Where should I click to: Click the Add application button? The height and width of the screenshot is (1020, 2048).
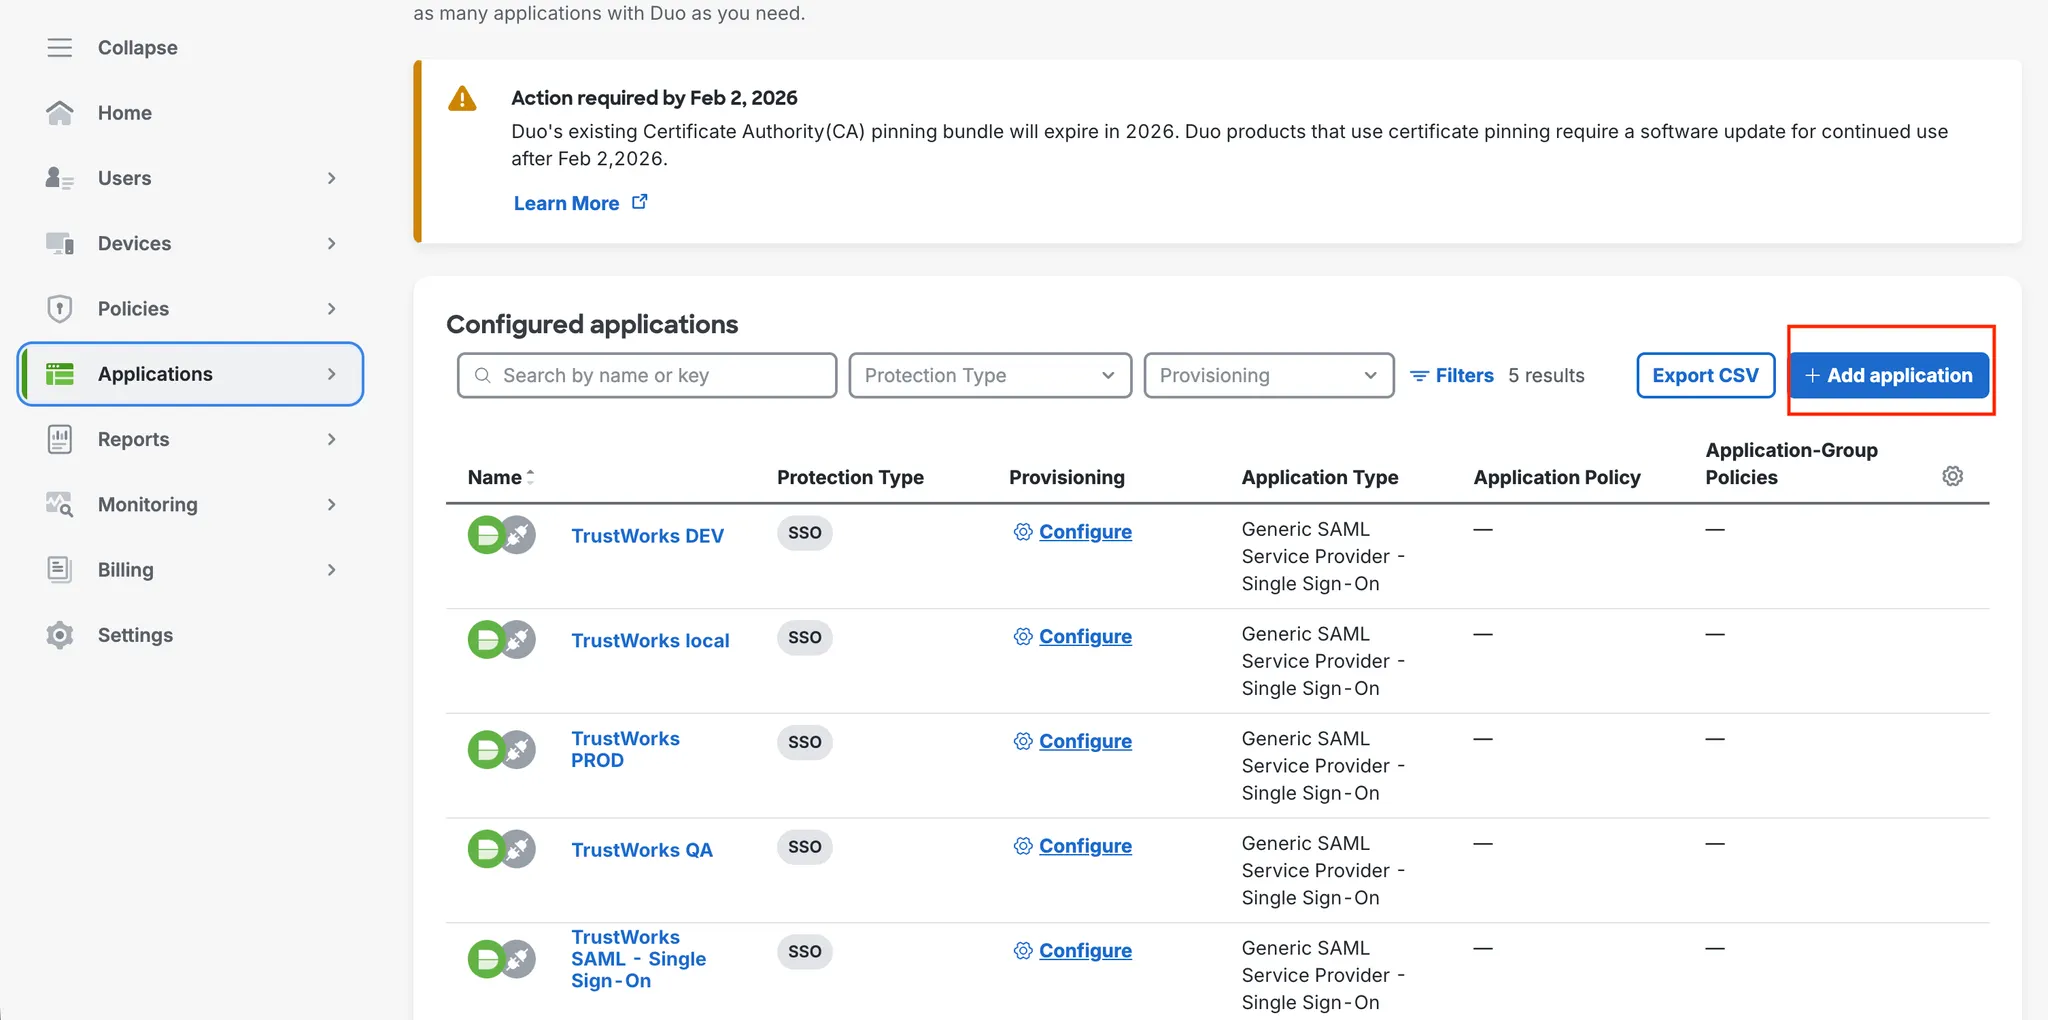(1889, 375)
